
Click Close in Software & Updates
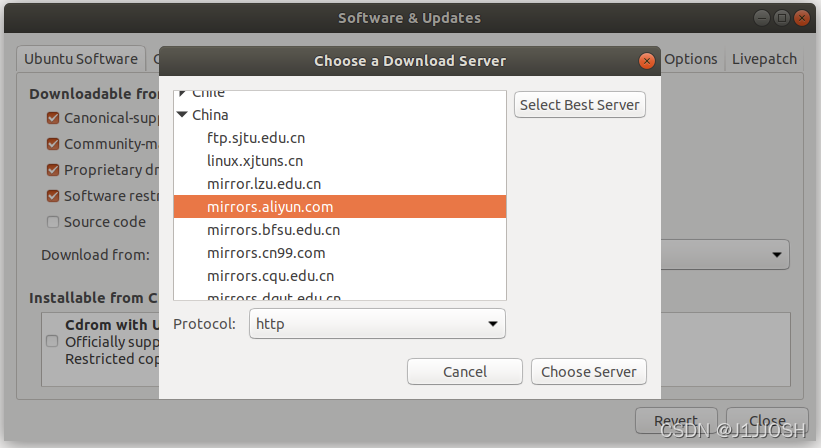pyautogui.click(x=767, y=420)
